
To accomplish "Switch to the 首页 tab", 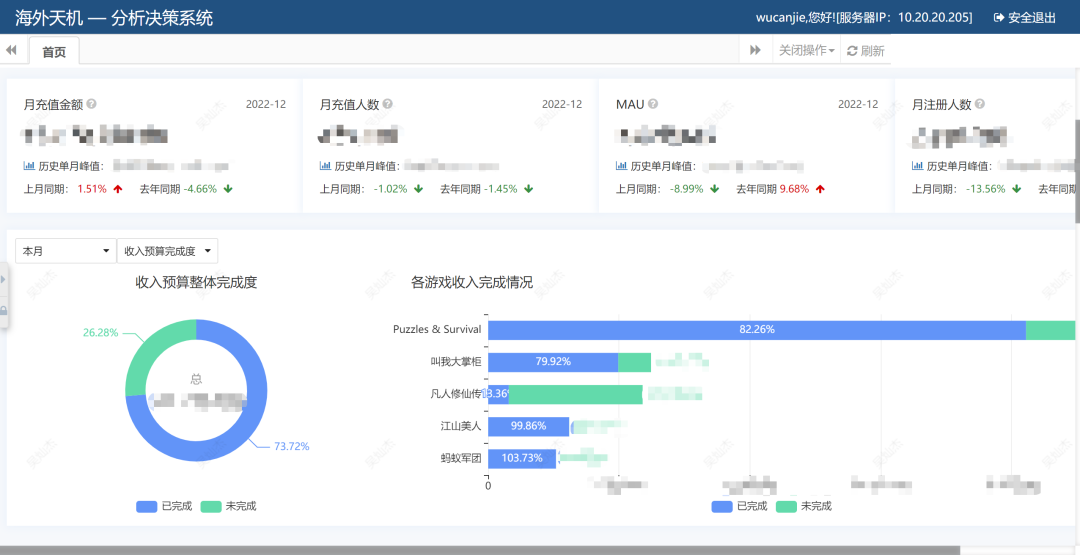I will 54,52.
